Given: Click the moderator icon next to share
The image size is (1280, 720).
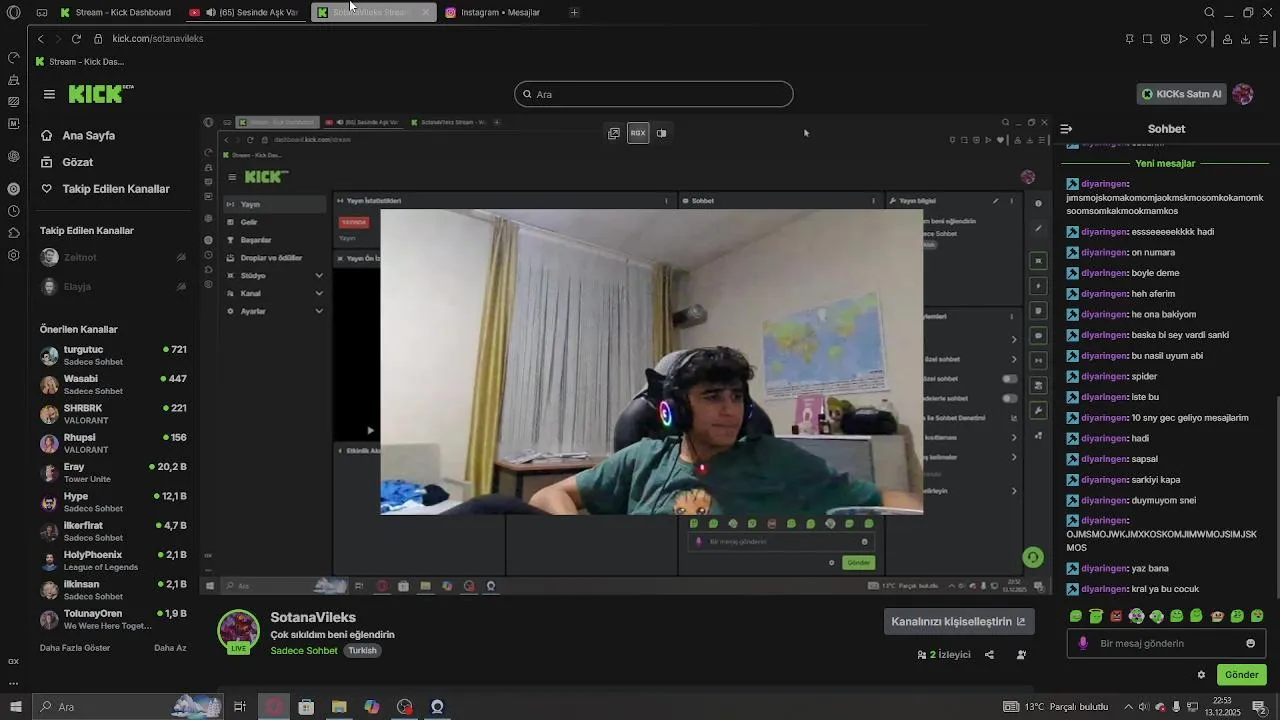Looking at the screenshot, I should (1021, 655).
